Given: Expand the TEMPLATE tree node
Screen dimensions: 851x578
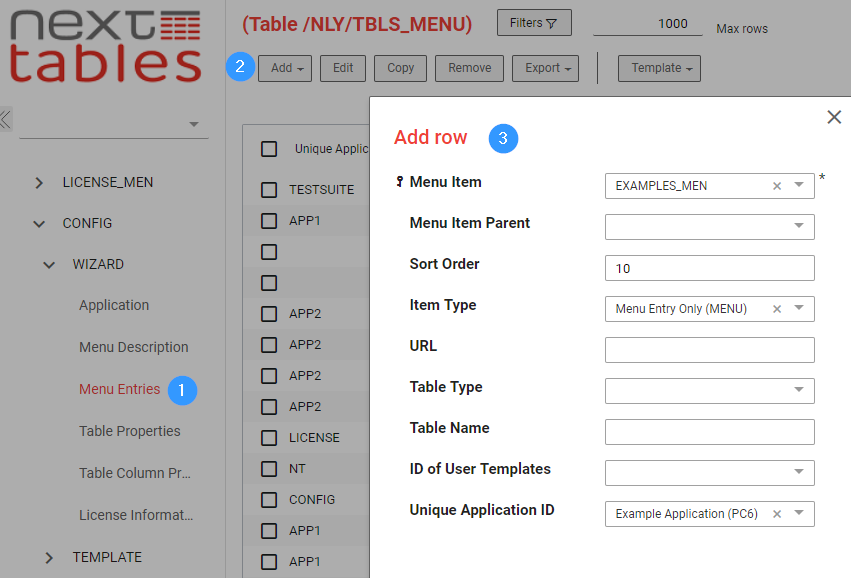Looking at the screenshot, I should click(x=49, y=557).
